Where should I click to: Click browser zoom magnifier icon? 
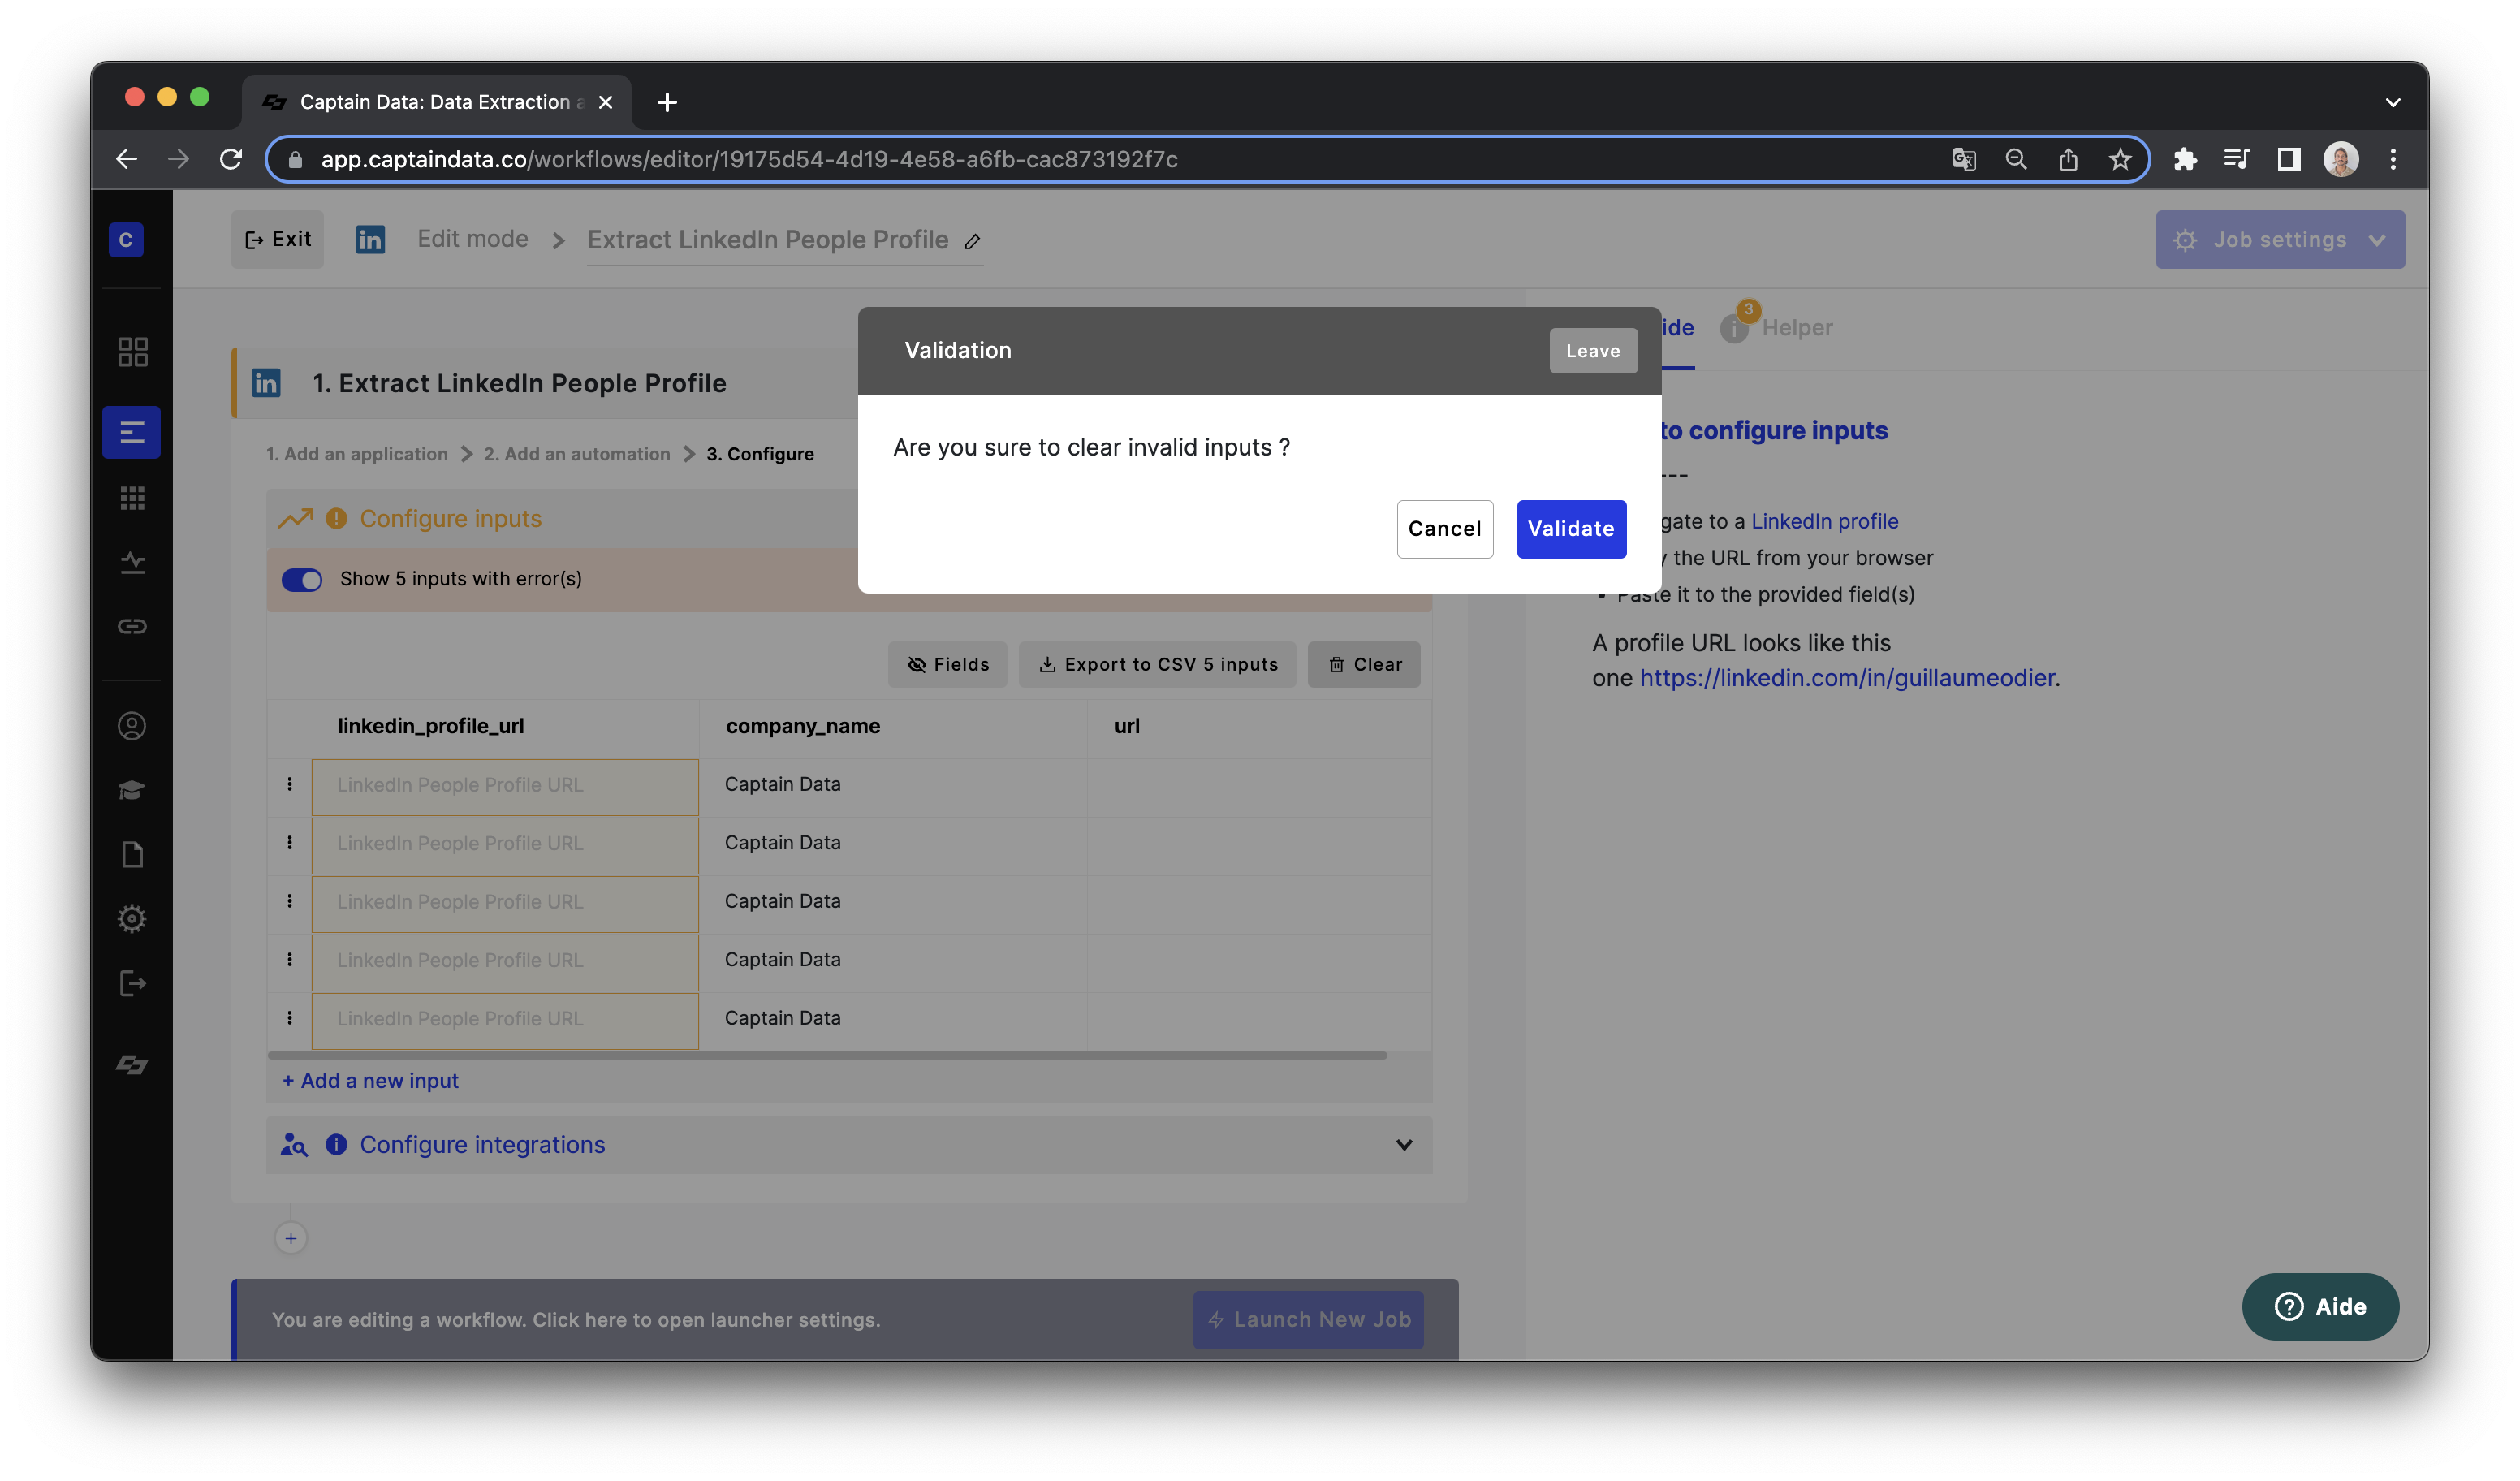[x=2015, y=159]
